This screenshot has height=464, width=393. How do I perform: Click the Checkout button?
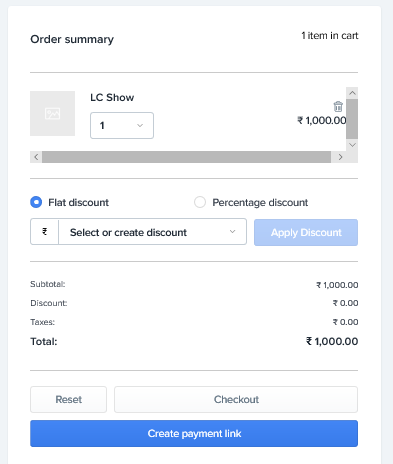pyautogui.click(x=236, y=399)
